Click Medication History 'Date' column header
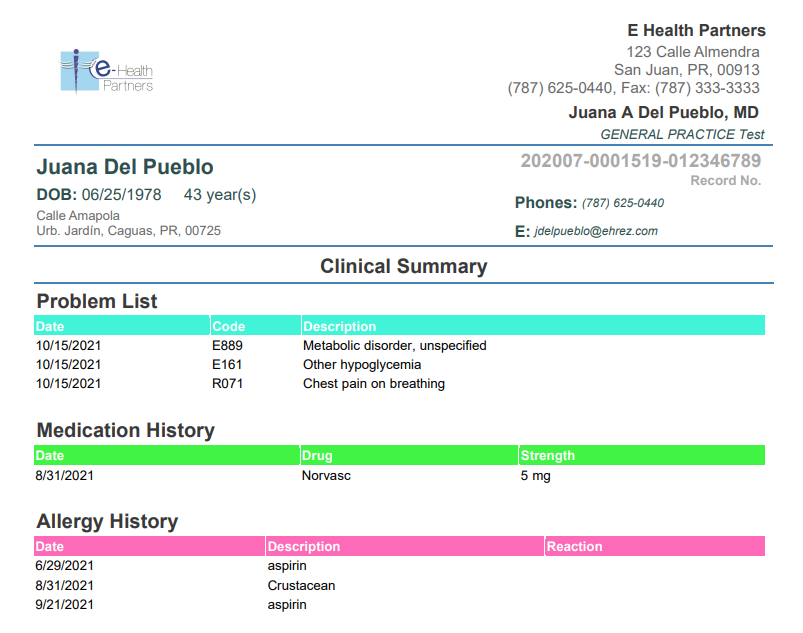The height and width of the screenshot is (633, 803). pos(166,455)
